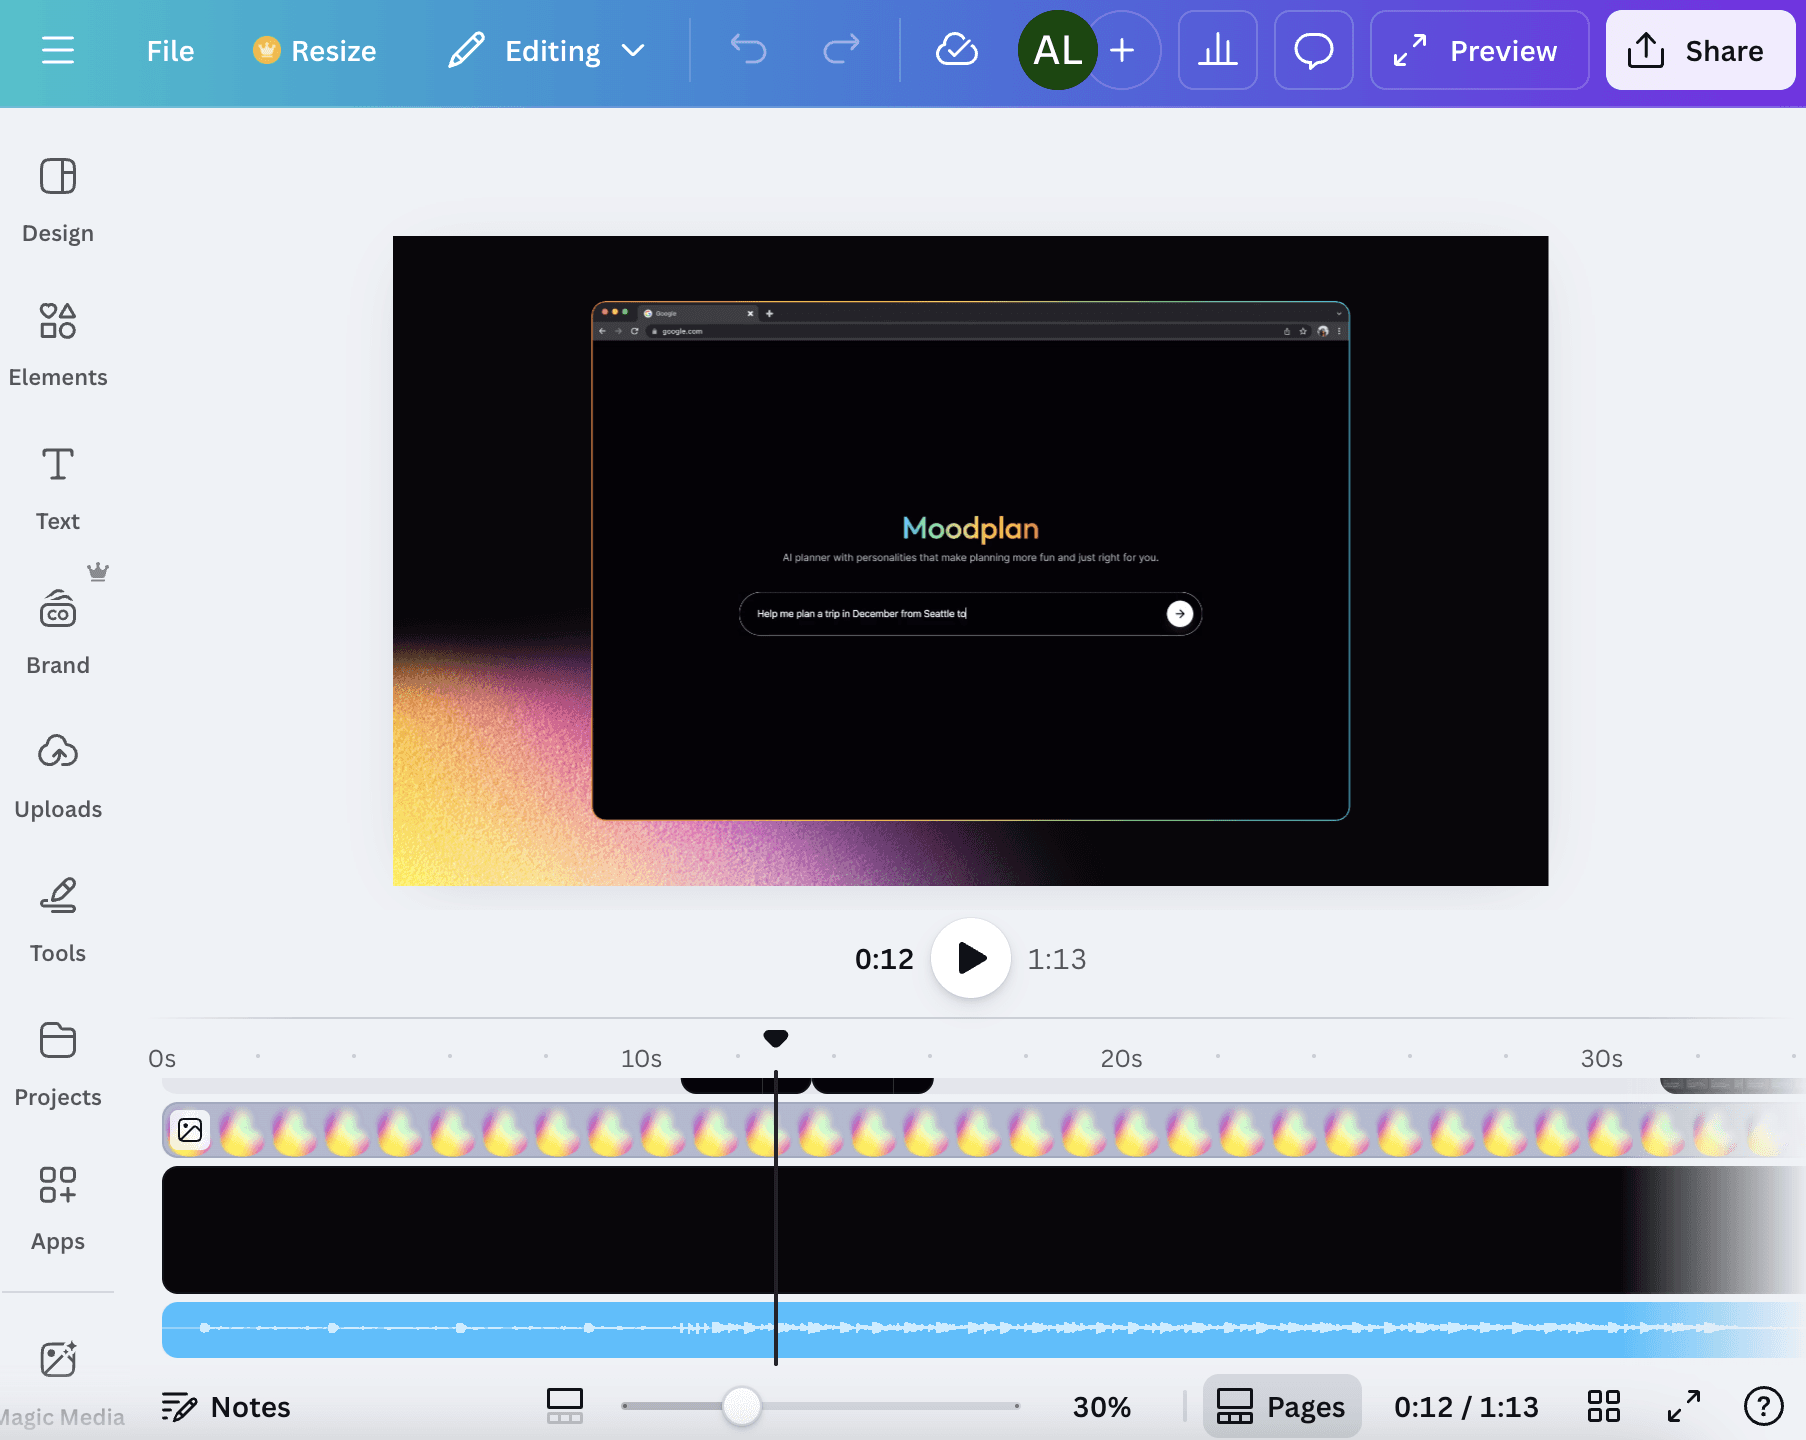Expand the Editing mode dropdown
Image resolution: width=1806 pixels, height=1440 pixels.
click(x=547, y=51)
